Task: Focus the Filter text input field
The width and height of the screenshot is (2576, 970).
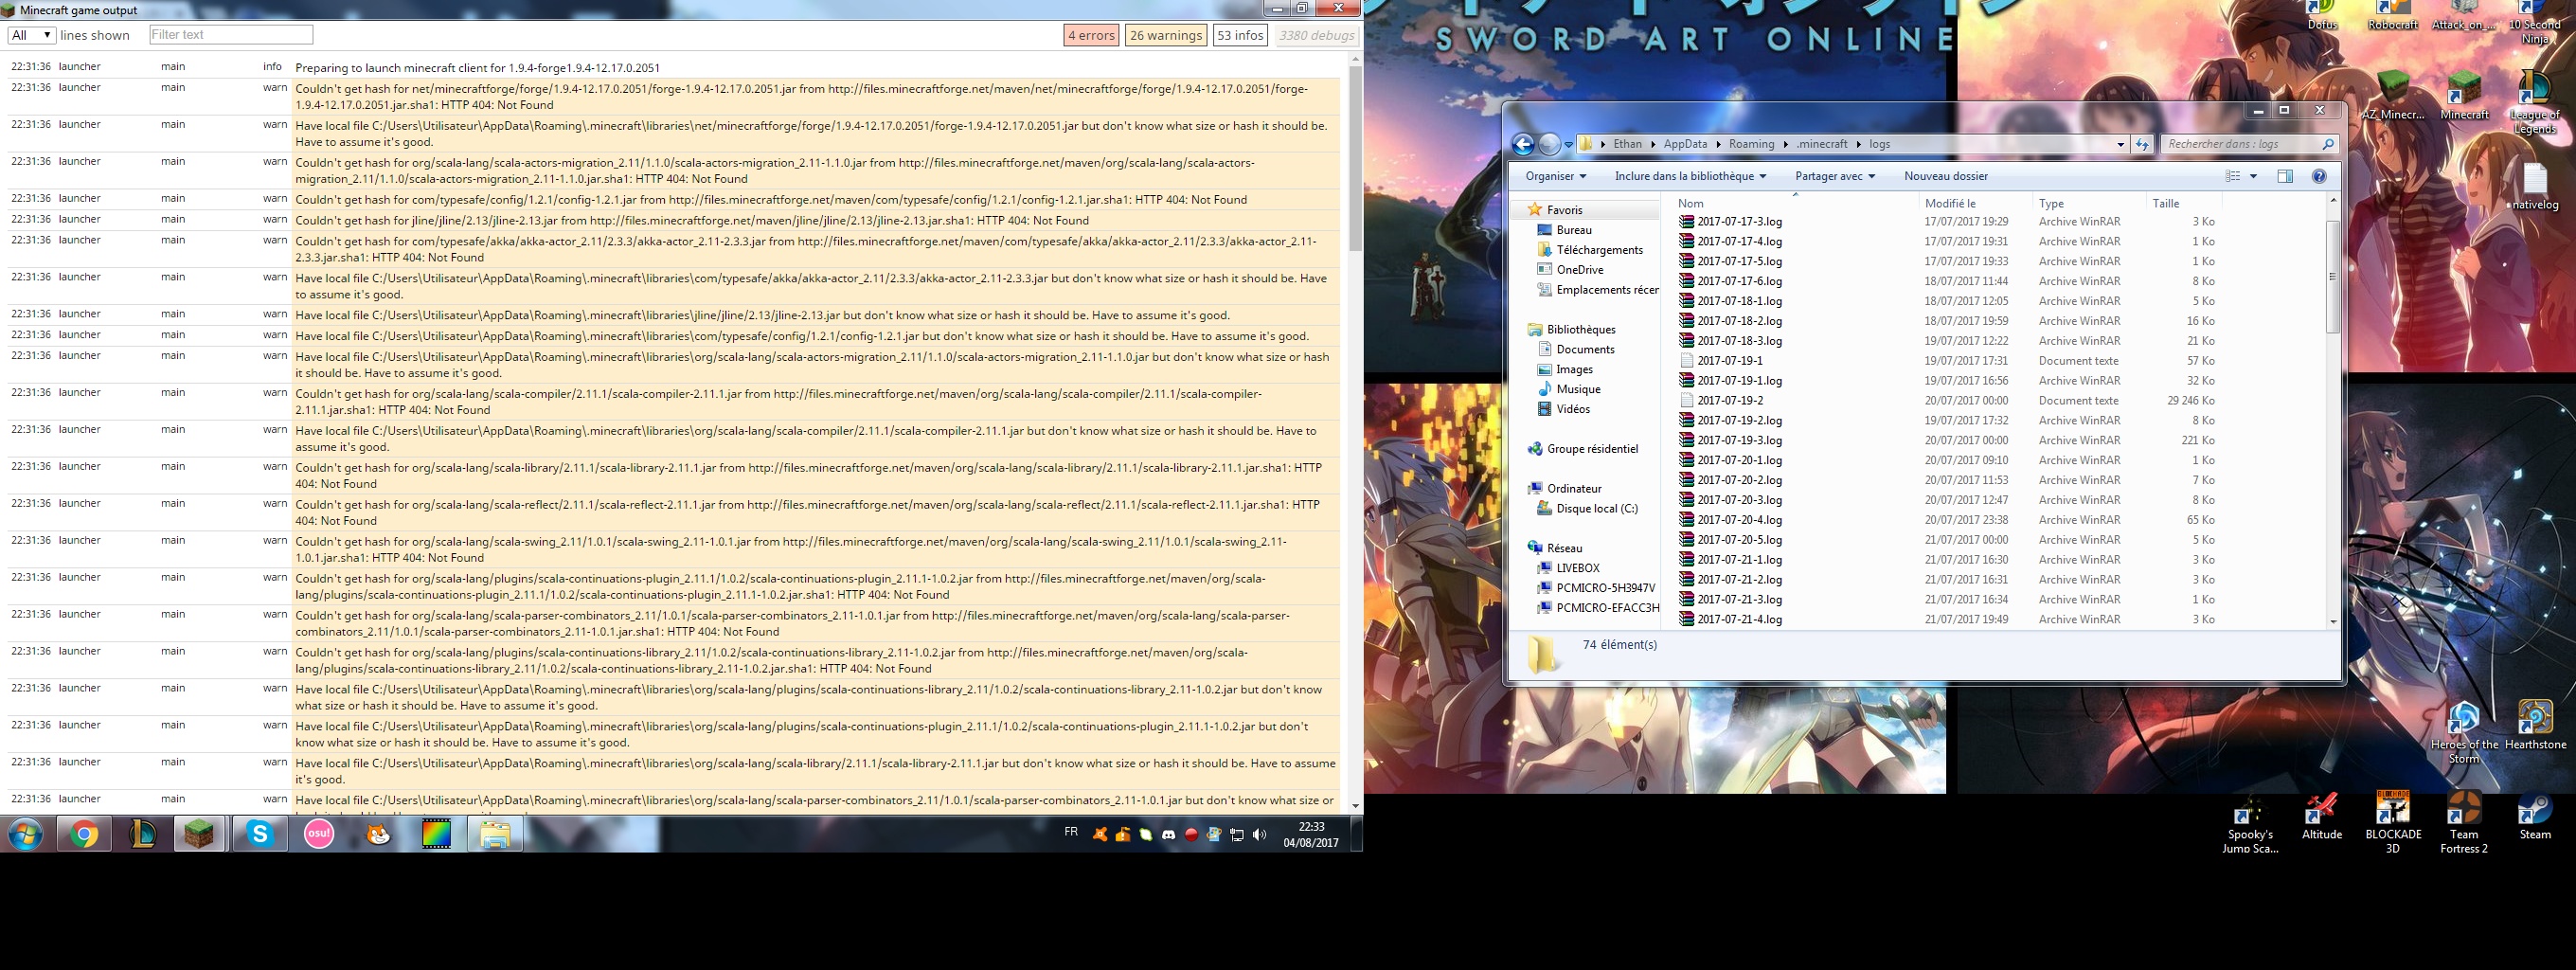Action: pyautogui.click(x=231, y=35)
